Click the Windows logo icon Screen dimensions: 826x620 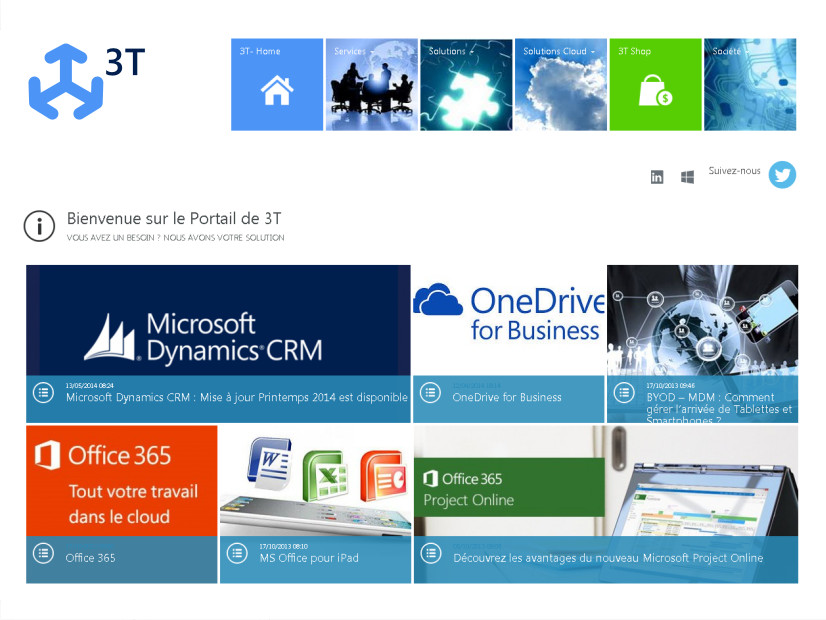[688, 177]
